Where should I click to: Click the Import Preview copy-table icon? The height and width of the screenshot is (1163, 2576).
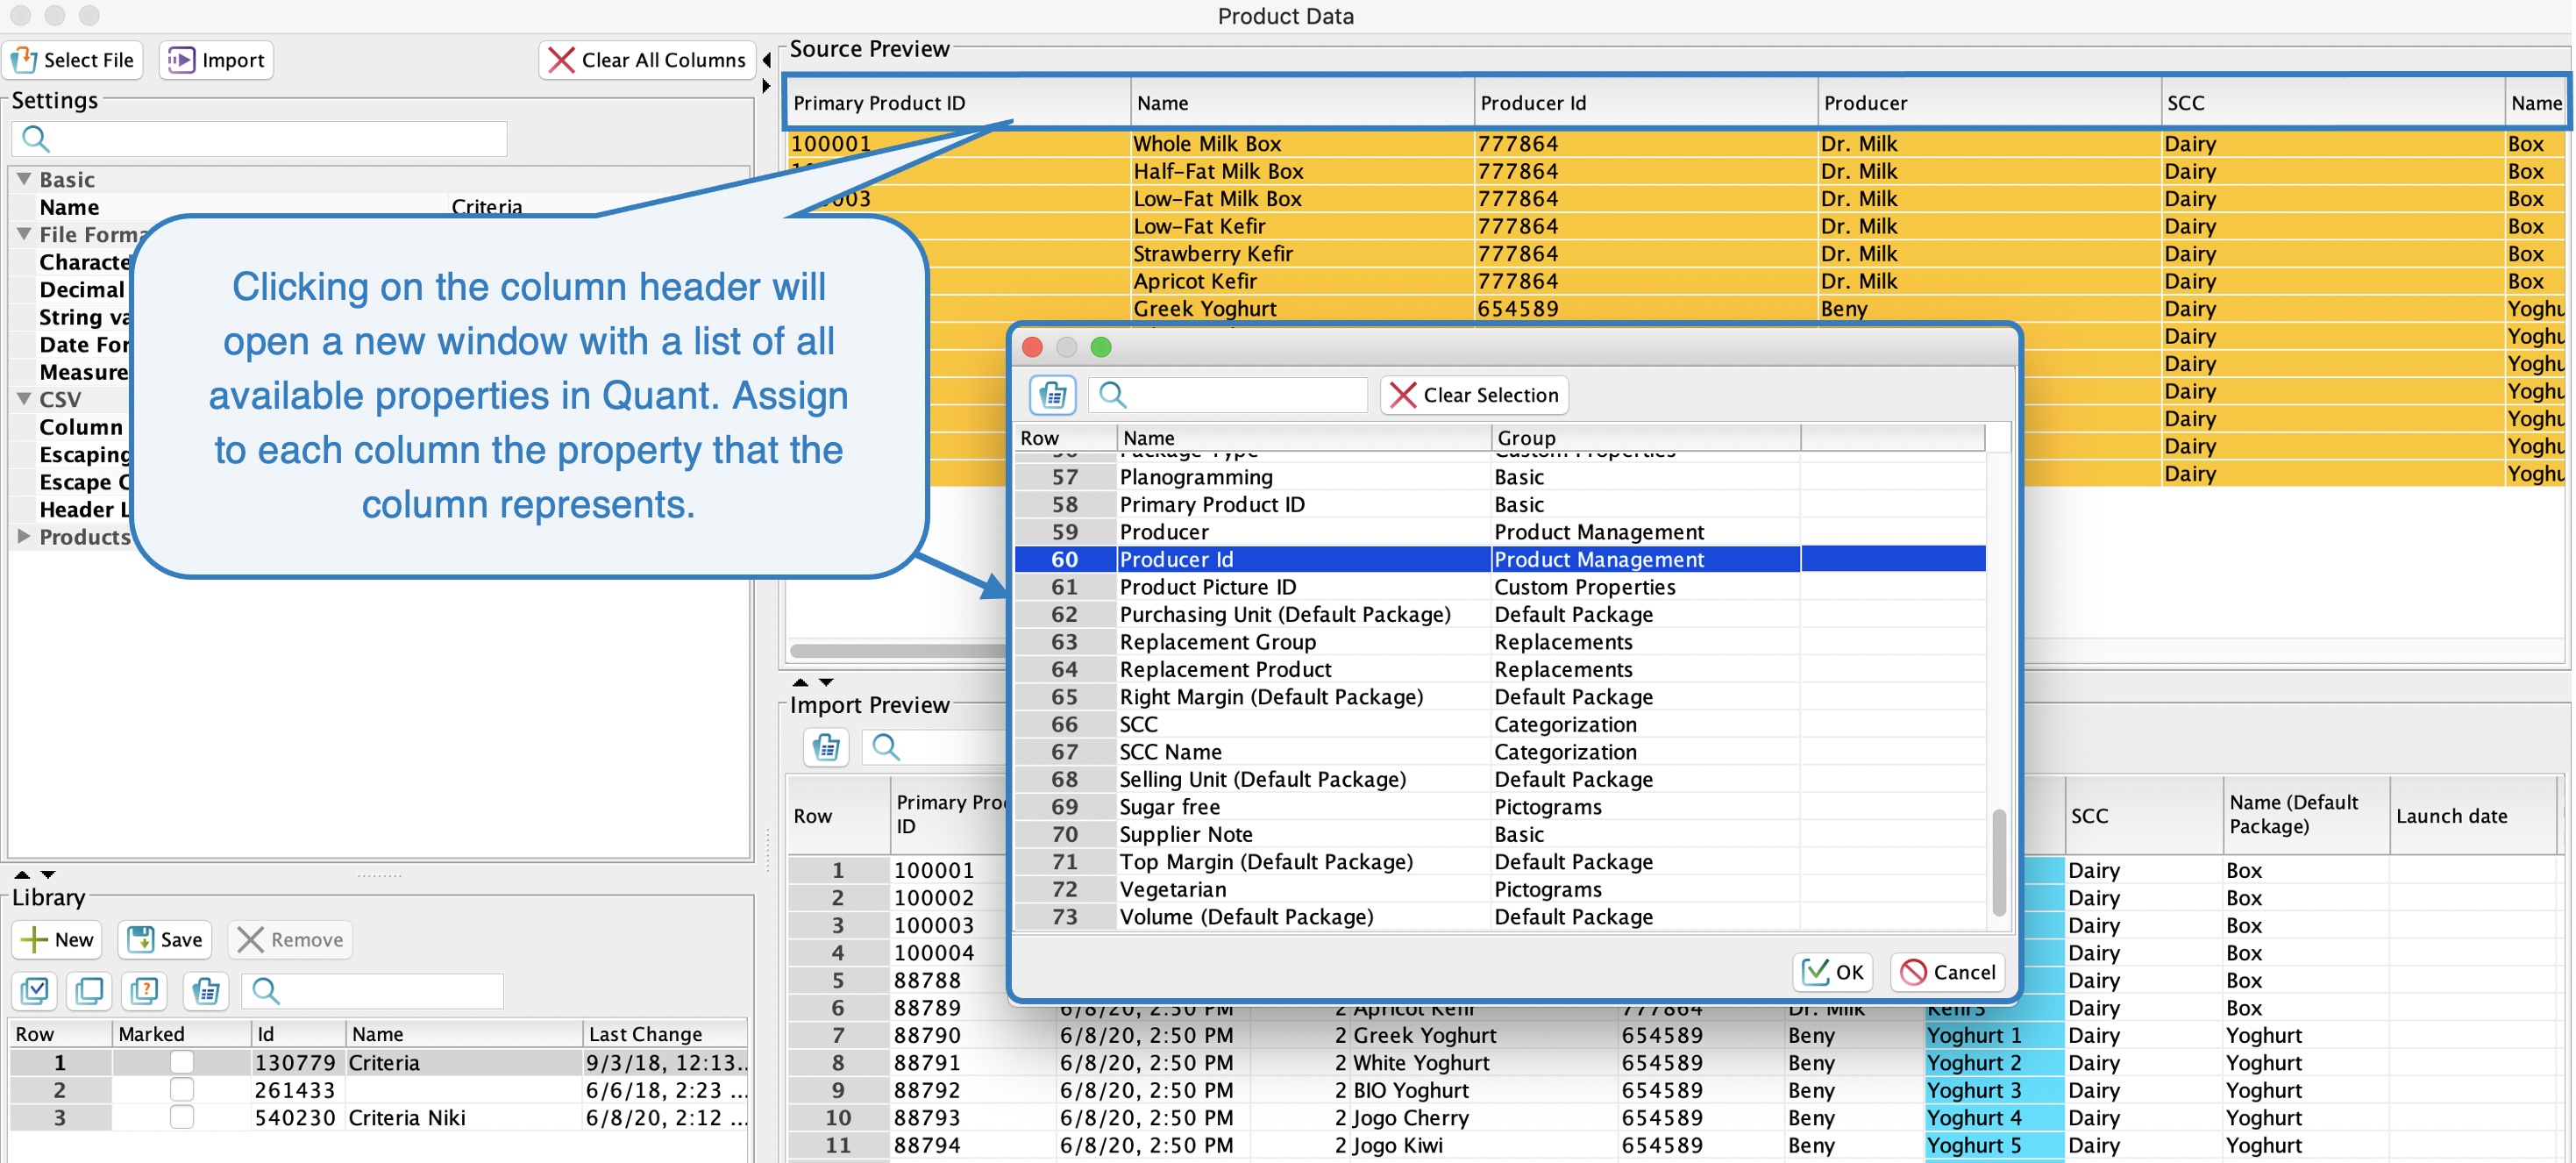827,747
